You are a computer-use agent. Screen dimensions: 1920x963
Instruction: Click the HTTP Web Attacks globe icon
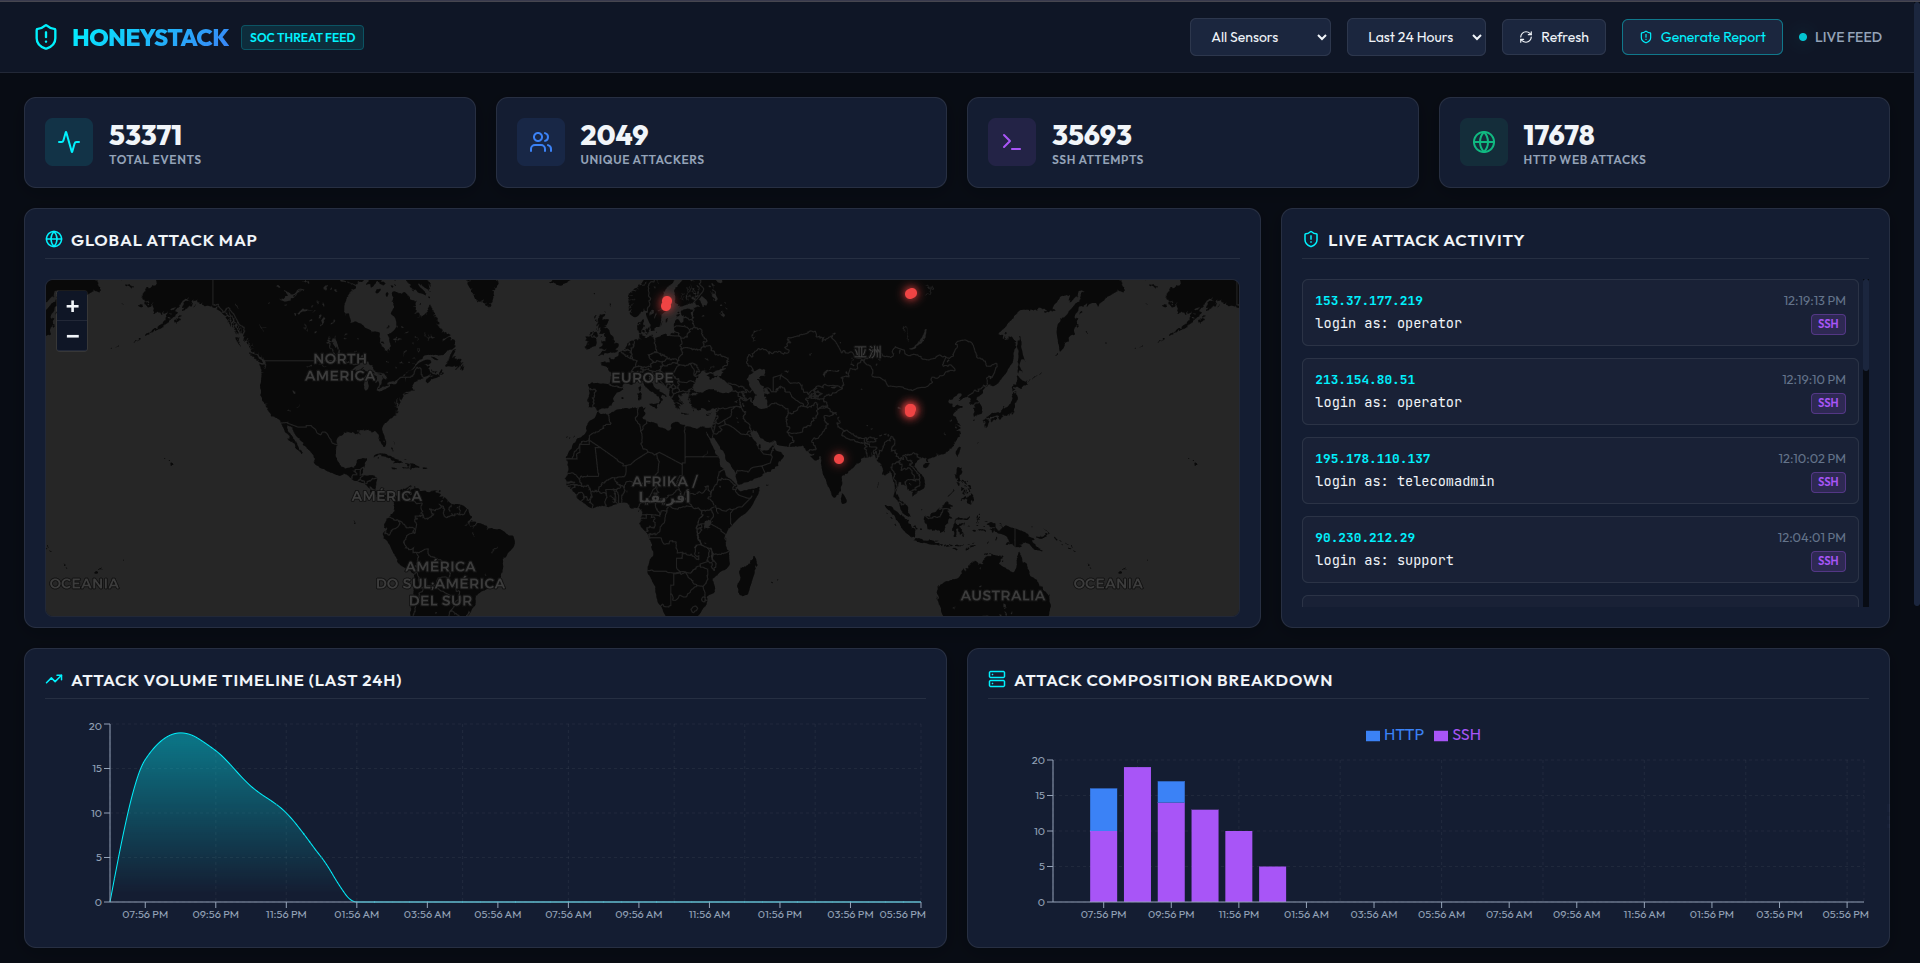pos(1484,142)
